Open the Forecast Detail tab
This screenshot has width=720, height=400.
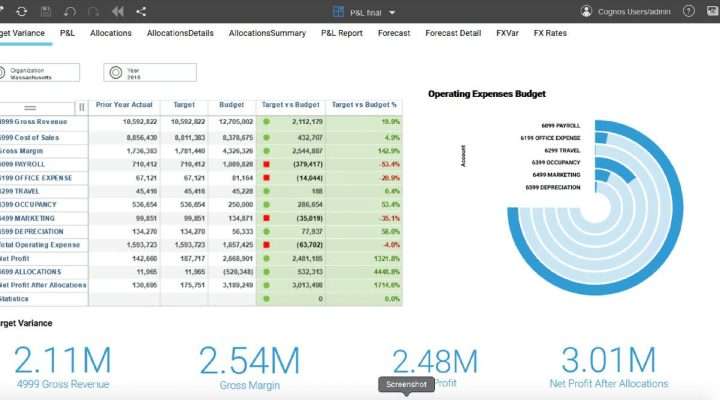point(453,33)
